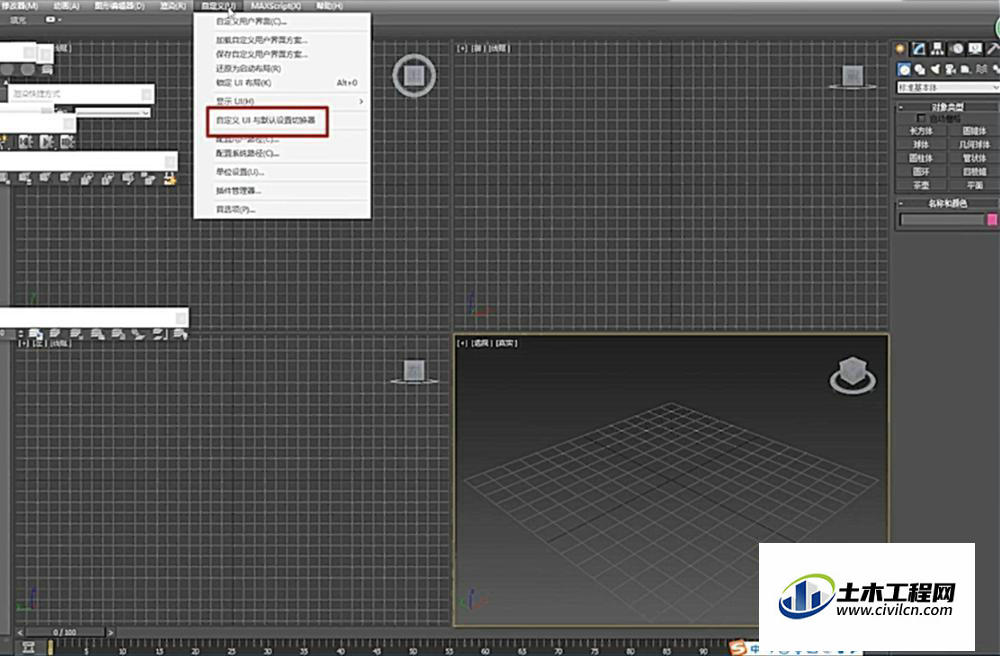The image size is (1000, 656).
Task: Collapse the 对象类型 rollout
Action: point(947,106)
